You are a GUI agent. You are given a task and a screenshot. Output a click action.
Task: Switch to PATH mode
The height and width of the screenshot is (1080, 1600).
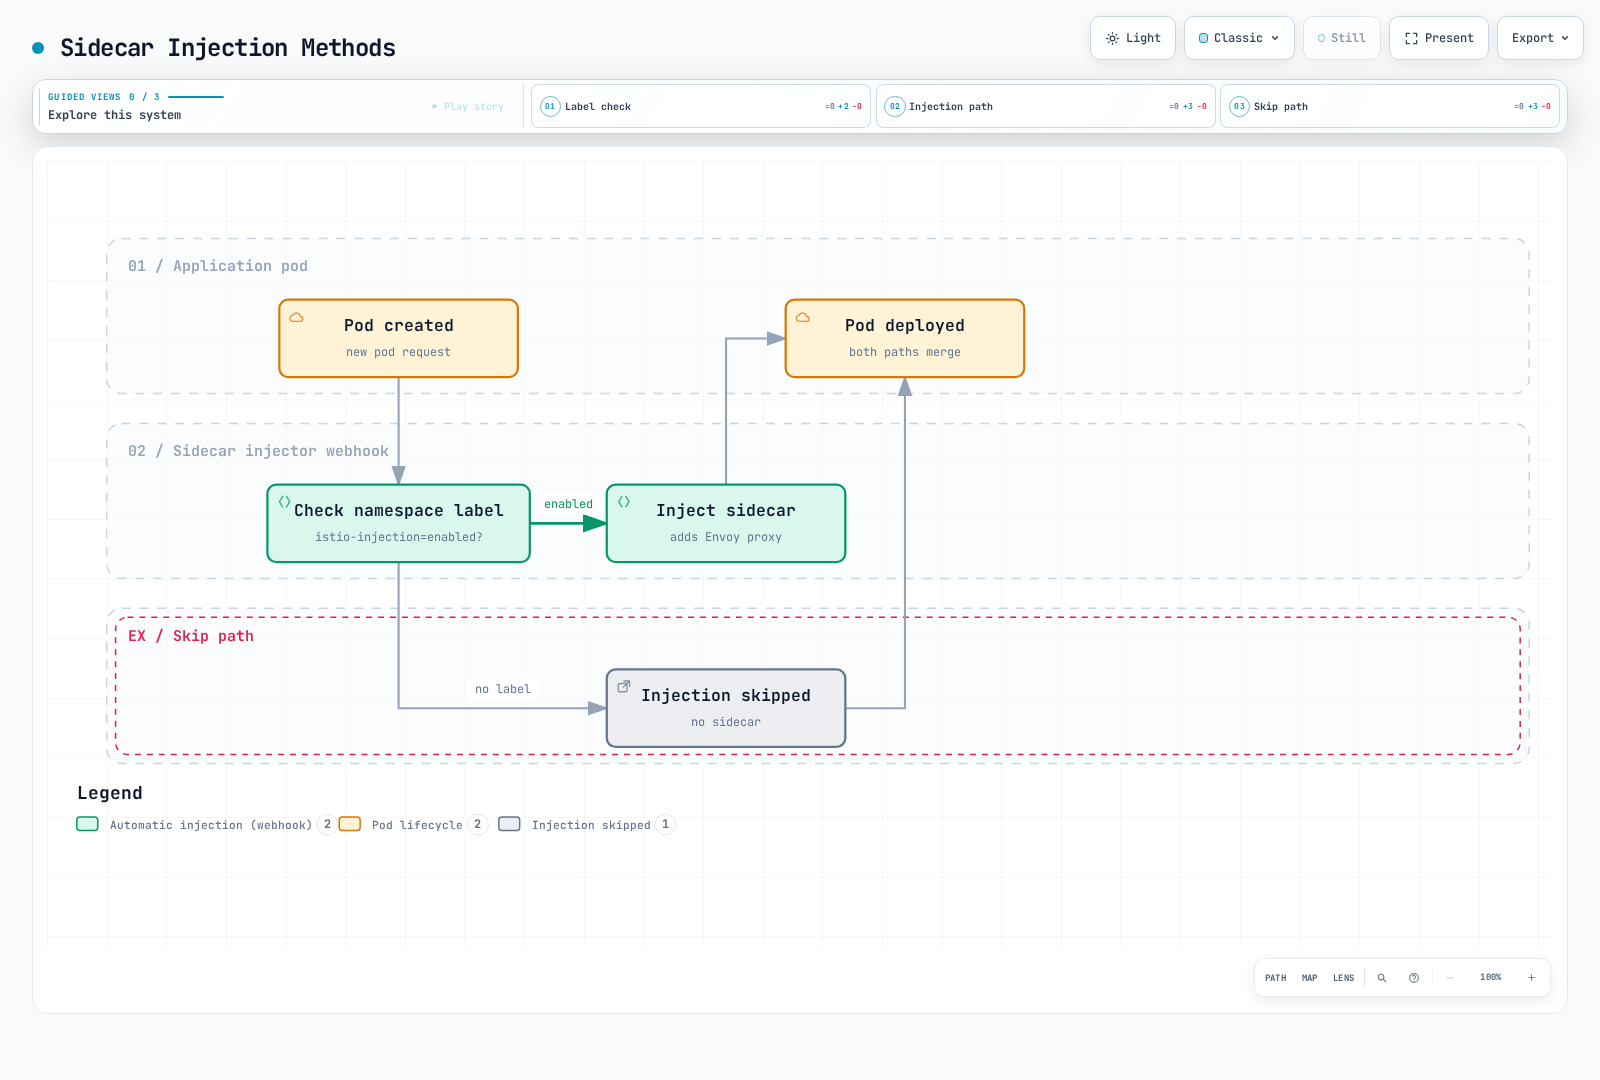pyautogui.click(x=1276, y=978)
